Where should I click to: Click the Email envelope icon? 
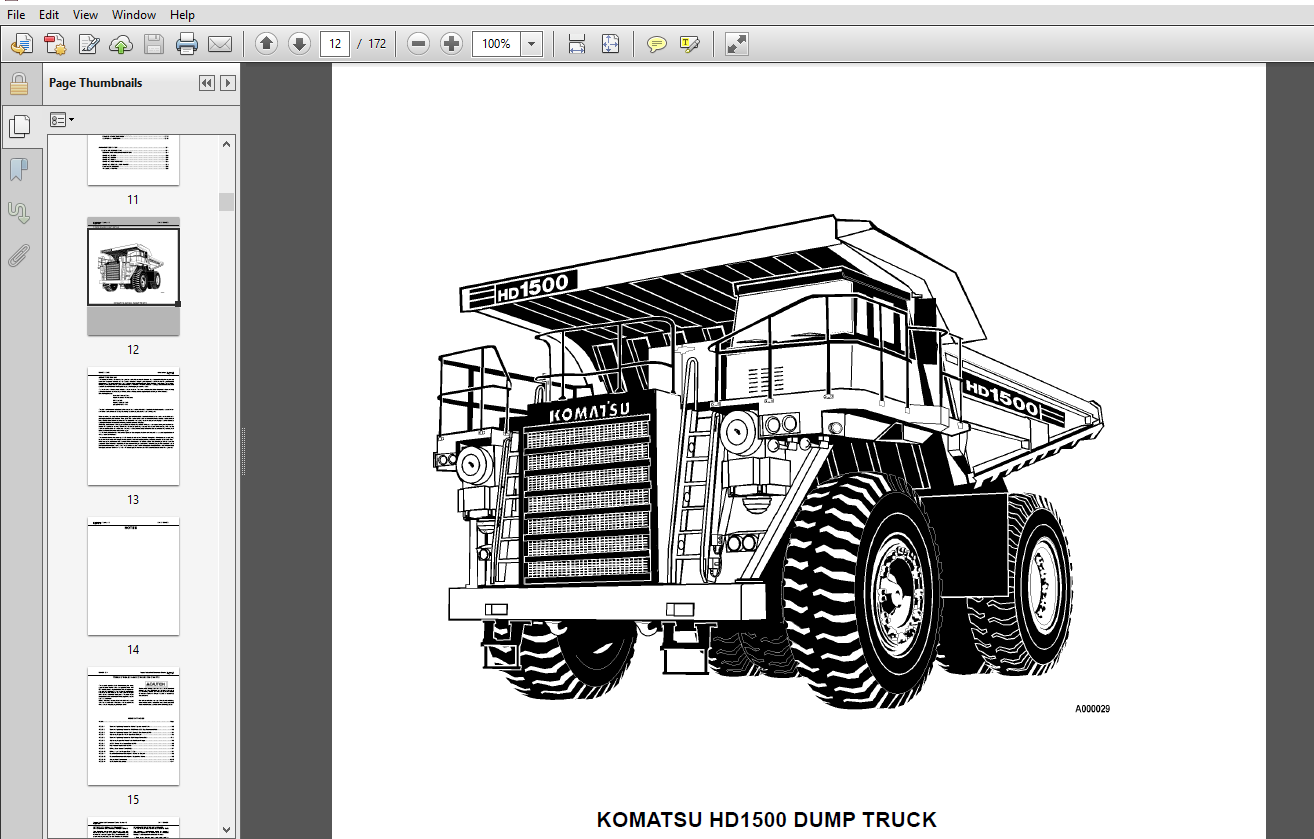pos(220,44)
